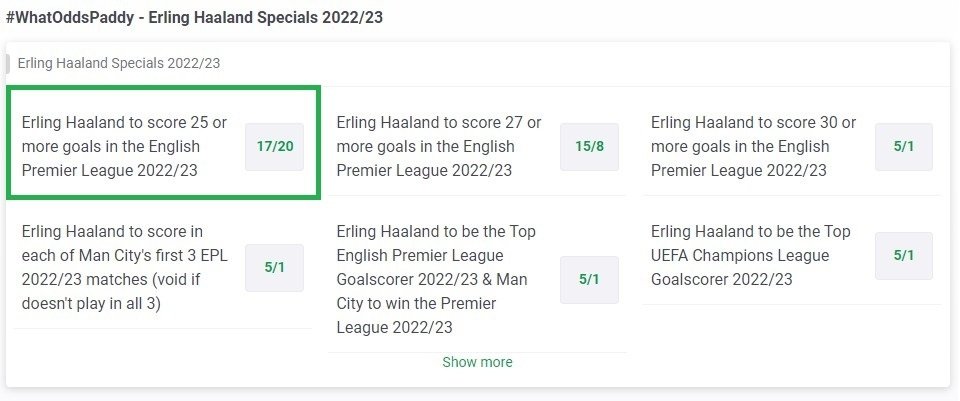The width and height of the screenshot is (960, 401).
Task: Click the Top Goalscorer & Man City bet text
Action: (439, 279)
